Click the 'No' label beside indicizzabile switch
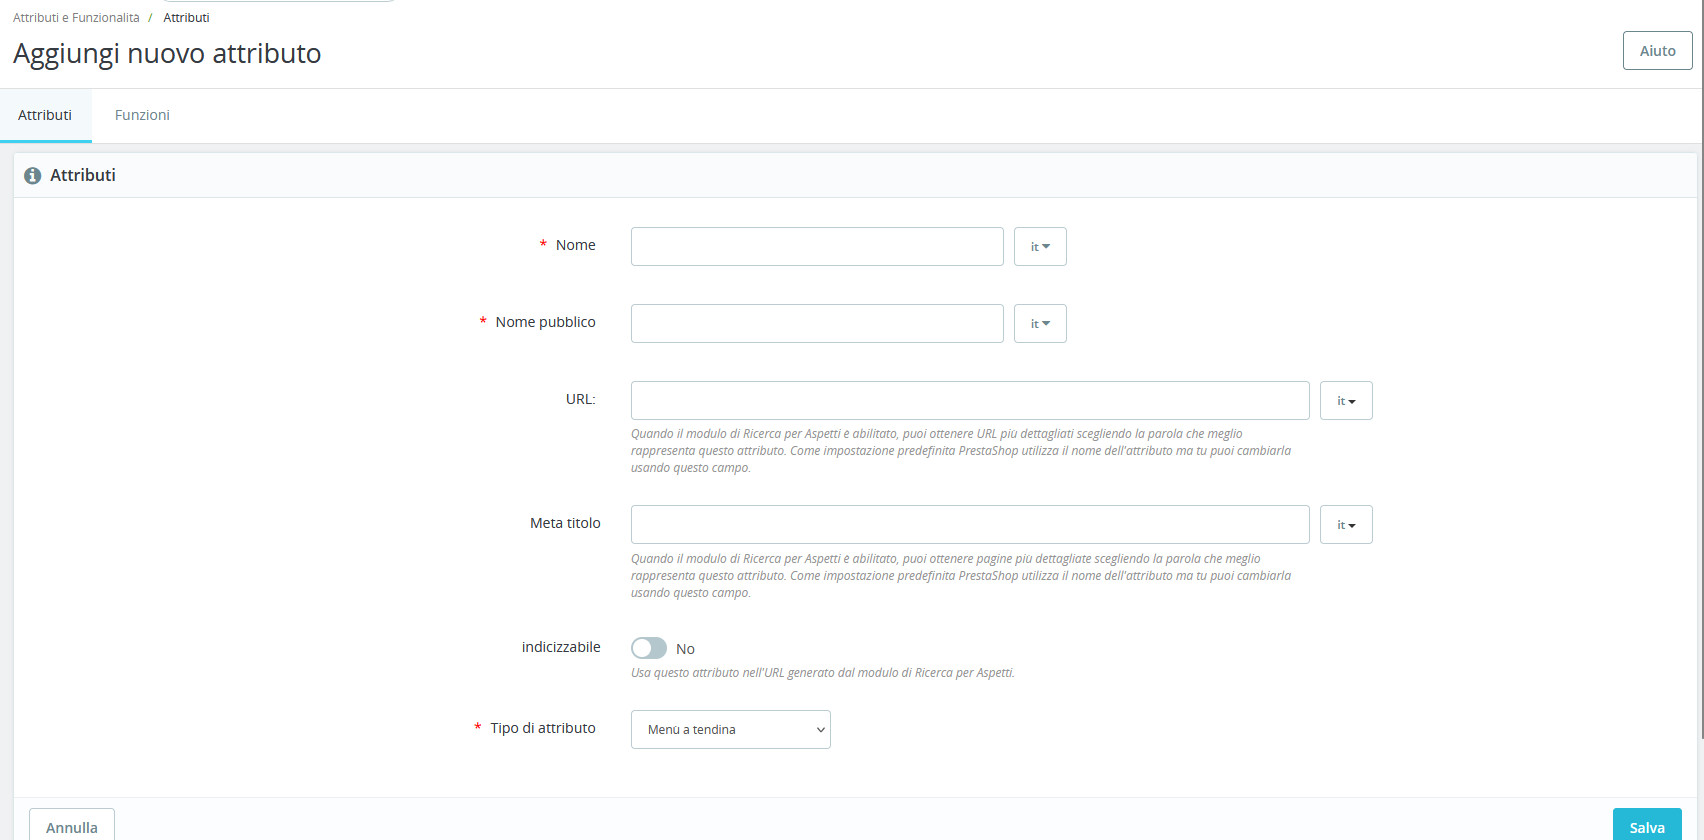 [685, 649]
